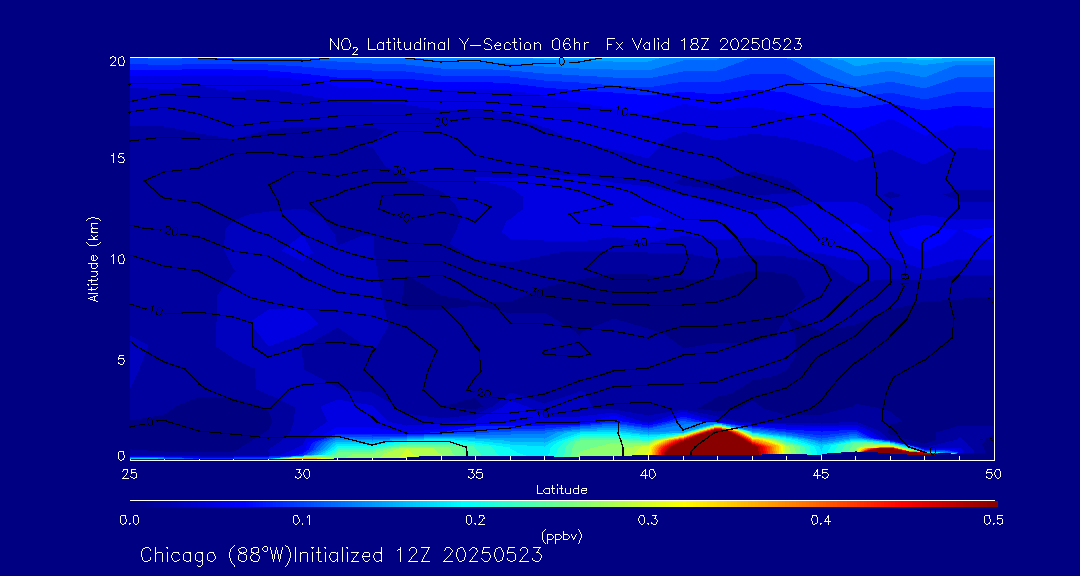Select the "(ppbv)" units label
1080x576 pixels.
[x=562, y=535]
